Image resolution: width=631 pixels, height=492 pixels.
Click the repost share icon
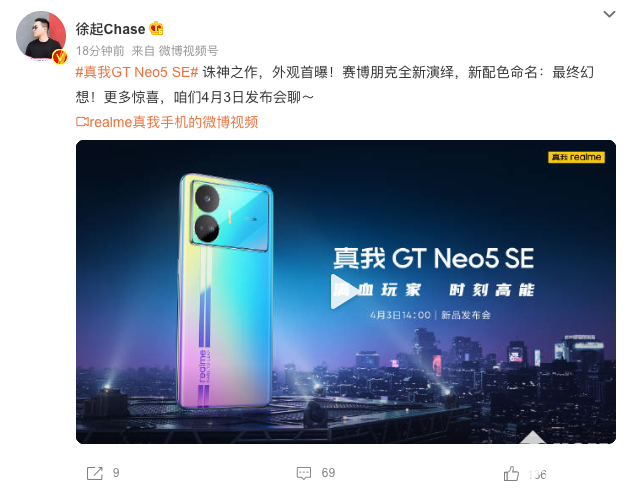point(95,473)
